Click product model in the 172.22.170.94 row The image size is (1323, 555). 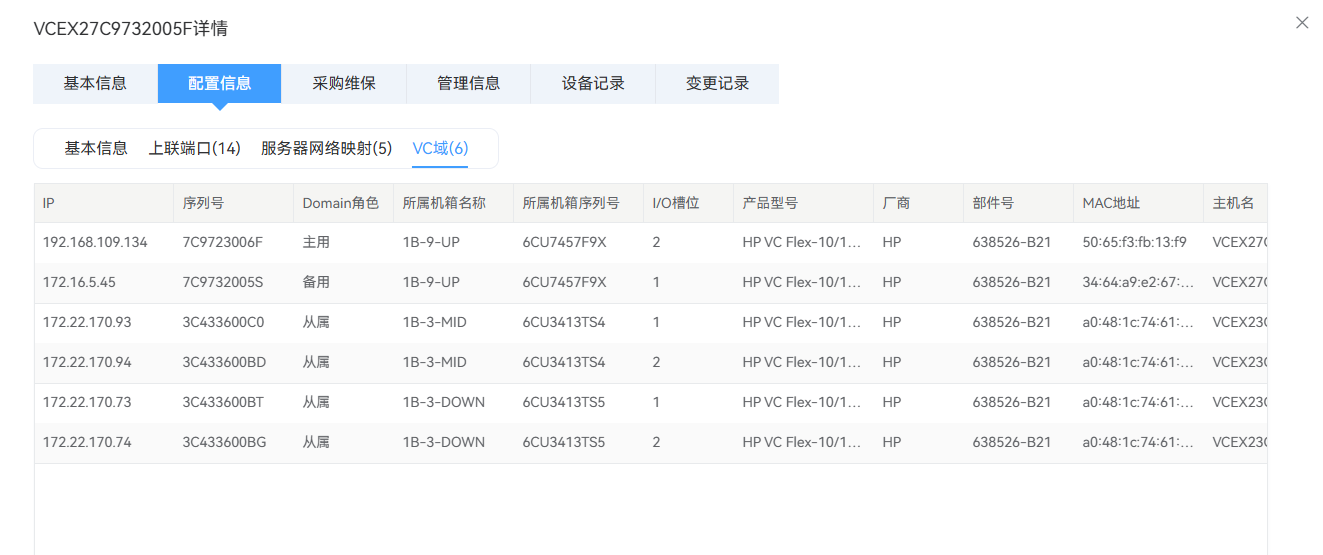tap(802, 362)
